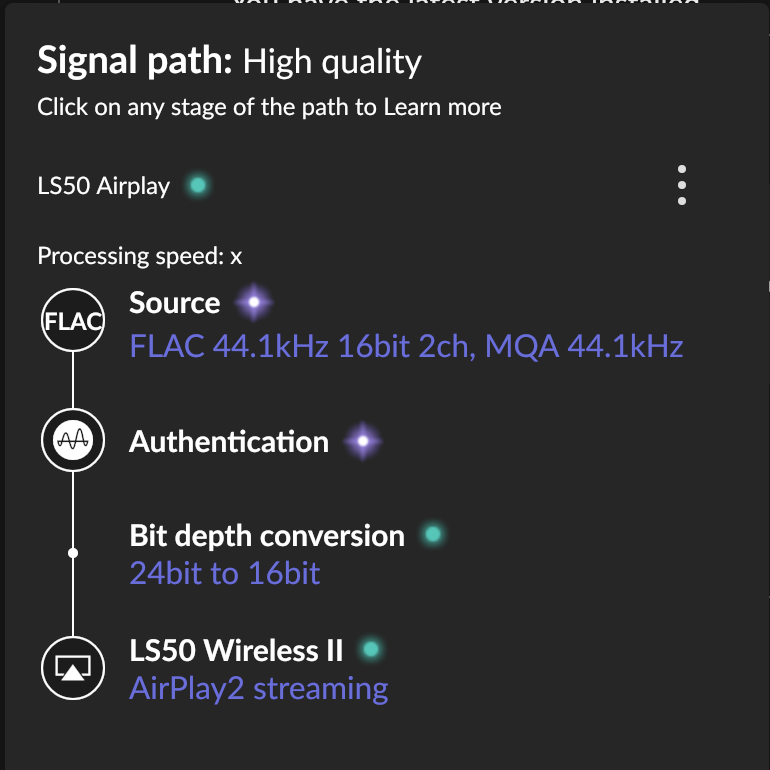Open the AirPlay2 streaming details link
The height and width of the screenshot is (770, 770).
coord(258,689)
